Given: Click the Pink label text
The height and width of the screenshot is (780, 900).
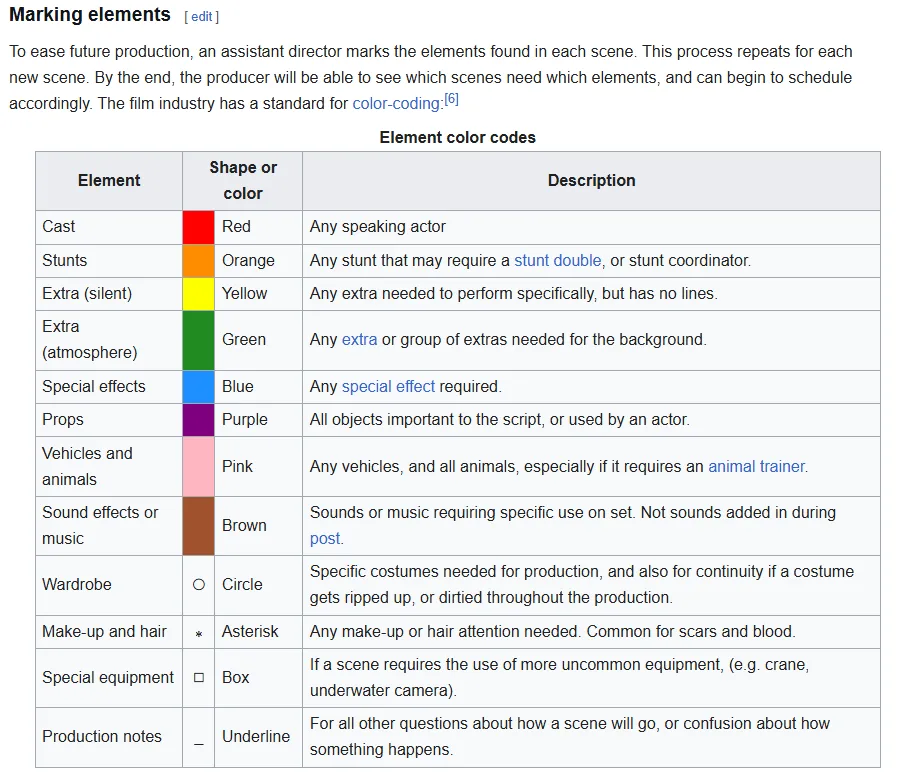Looking at the screenshot, I should click(237, 467).
